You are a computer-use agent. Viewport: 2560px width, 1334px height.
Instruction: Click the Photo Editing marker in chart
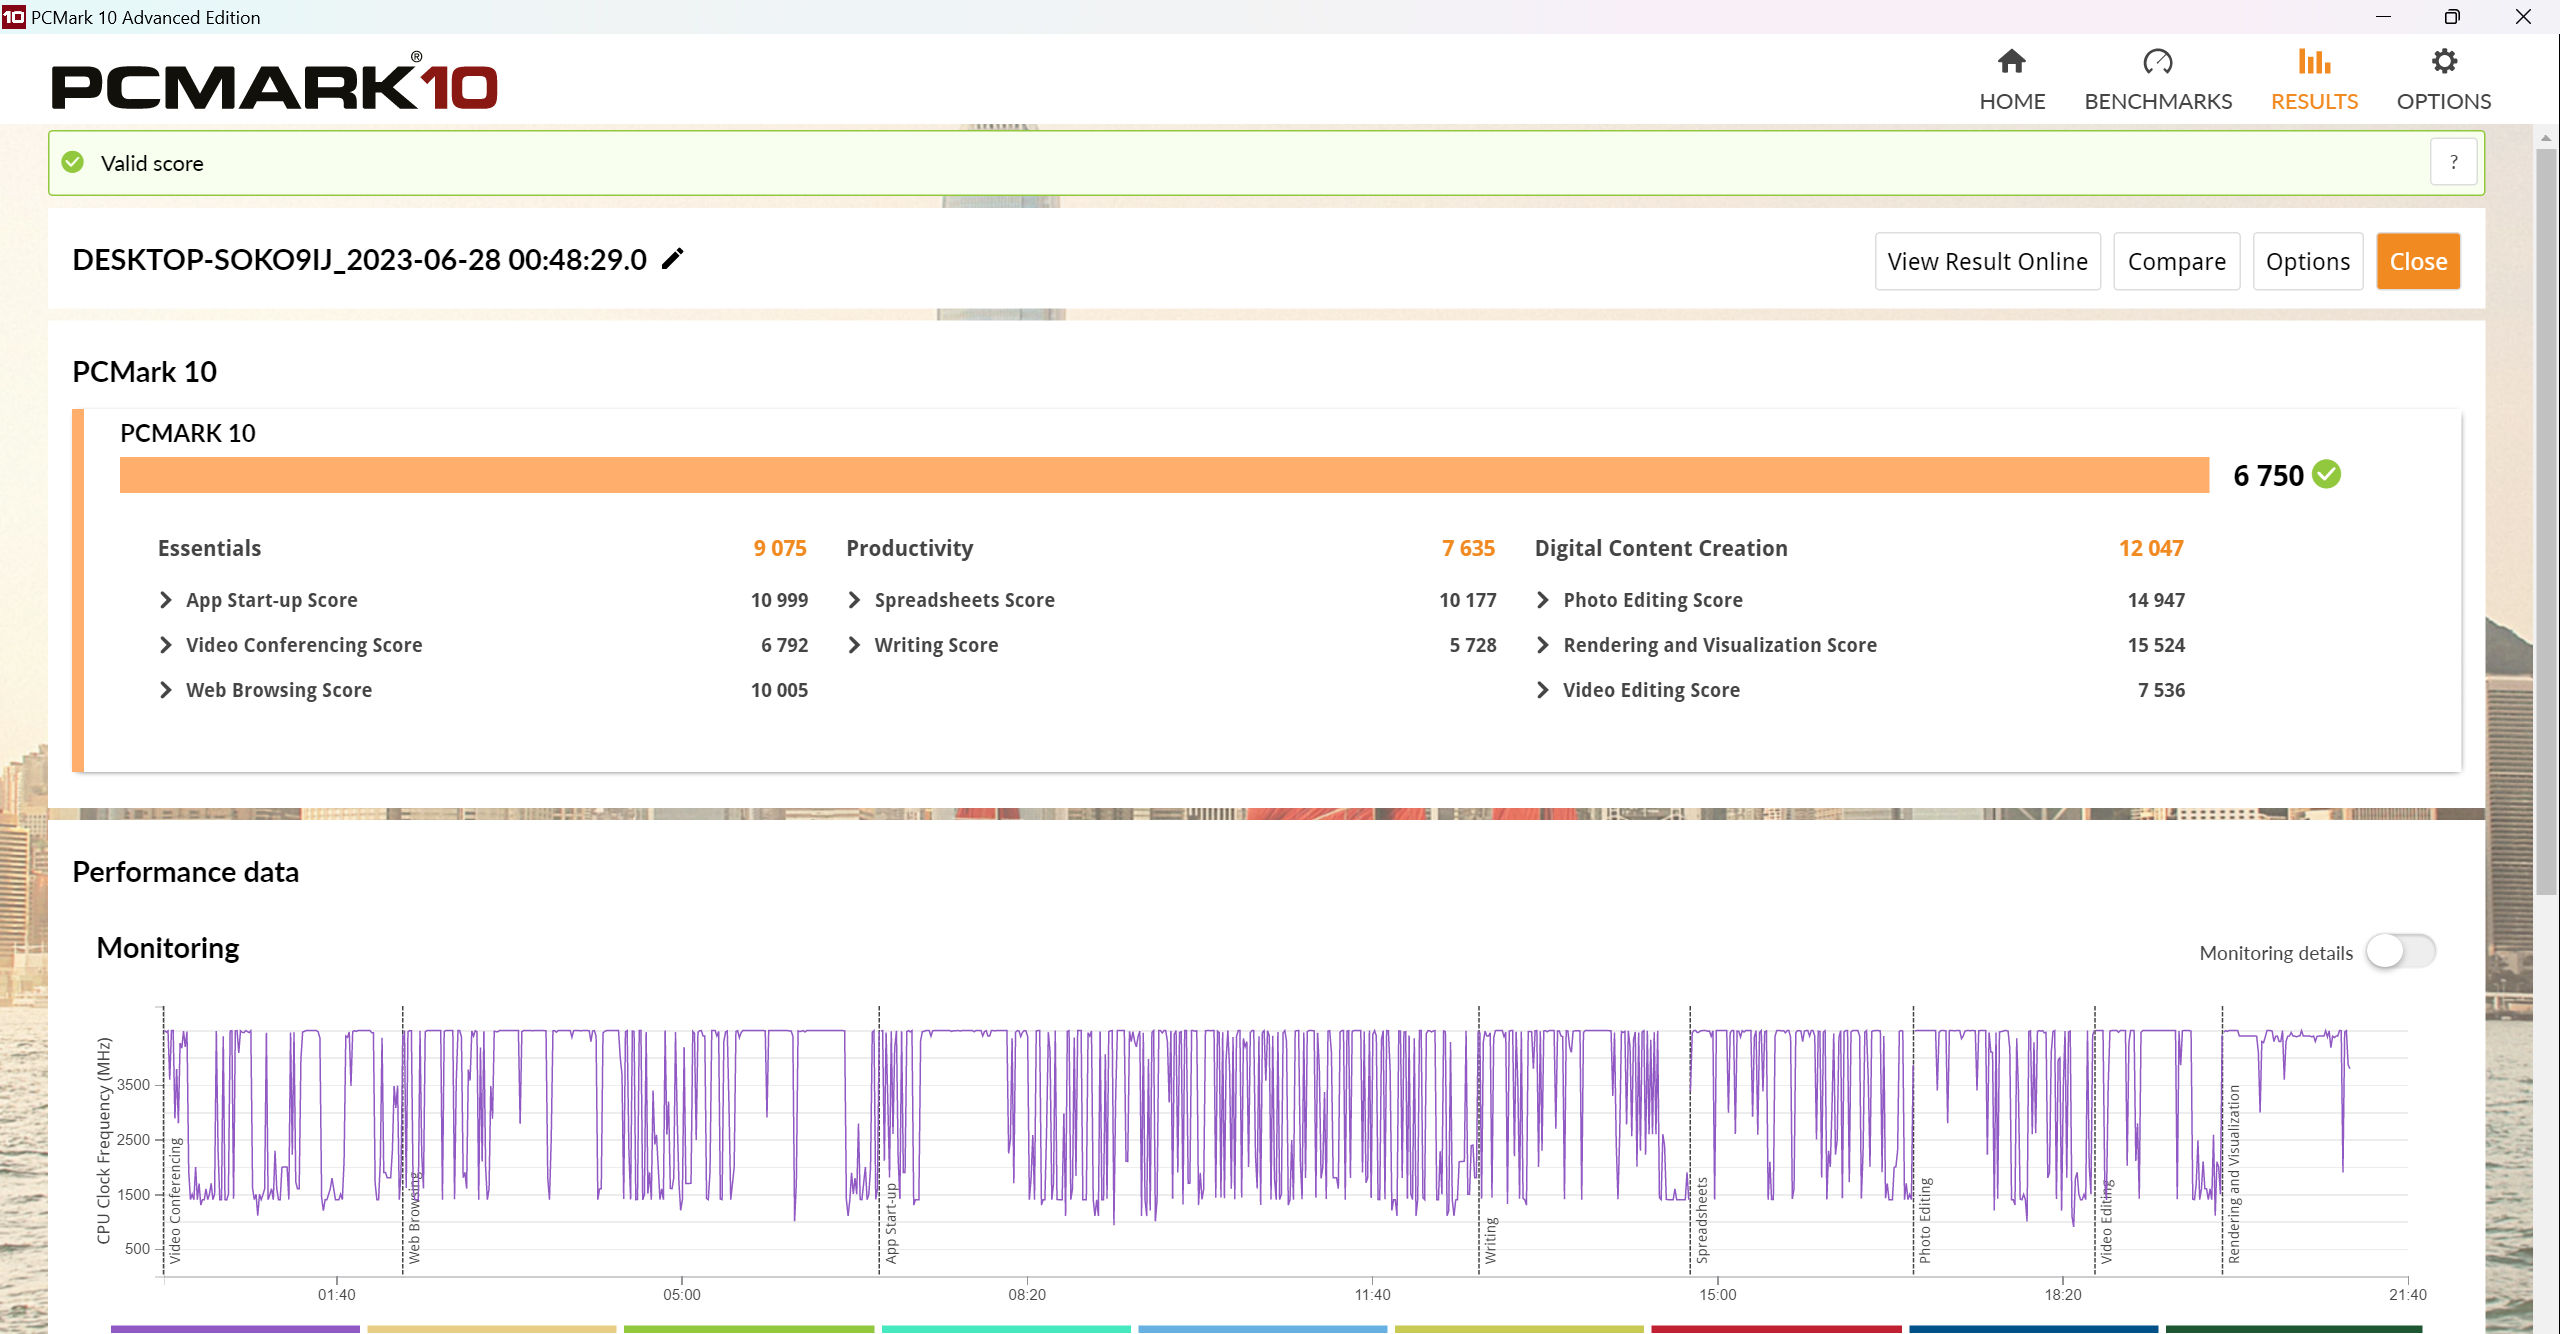1925,1220
